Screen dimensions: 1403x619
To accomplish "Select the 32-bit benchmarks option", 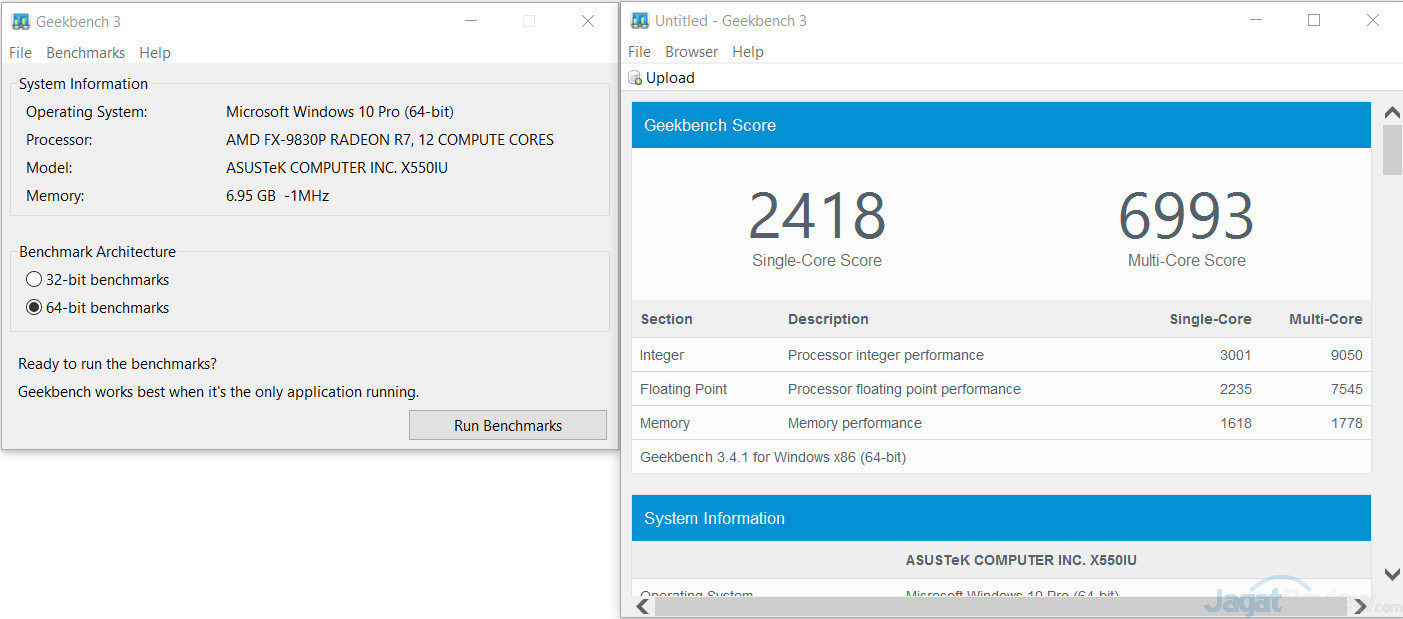I will pos(34,280).
